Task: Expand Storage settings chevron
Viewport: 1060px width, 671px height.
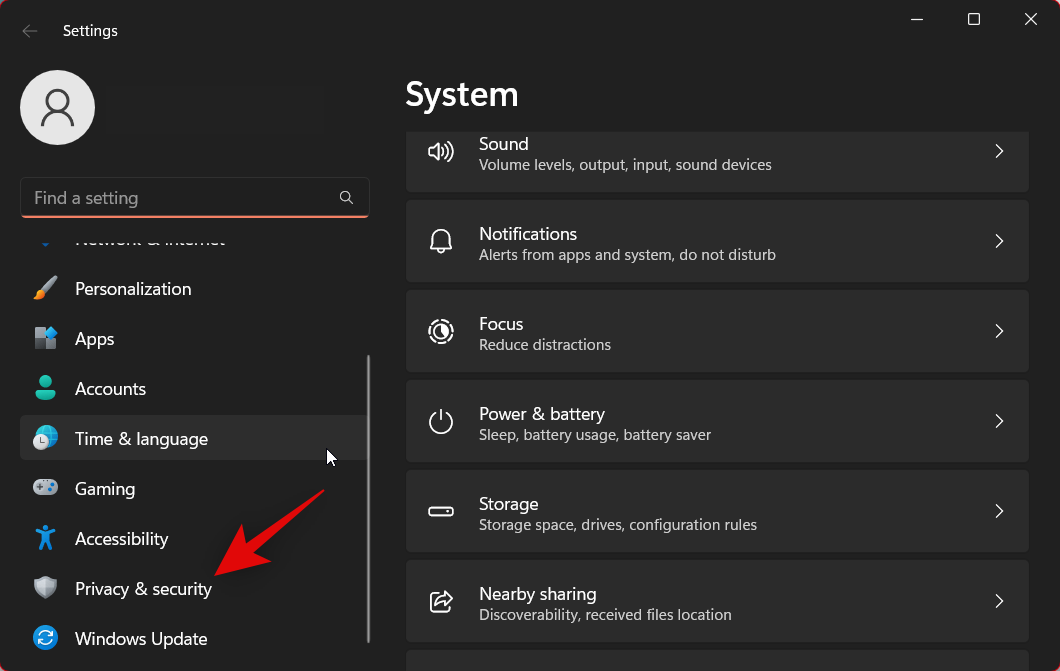Action: (x=998, y=511)
